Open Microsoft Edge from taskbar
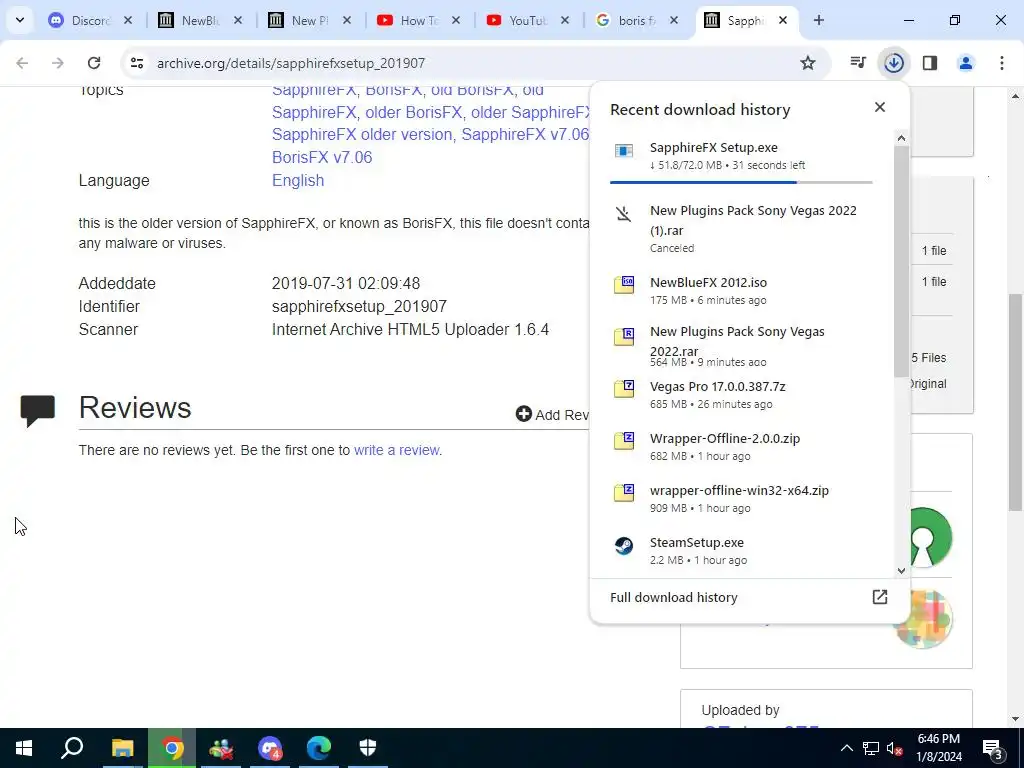This screenshot has width=1024, height=768. [x=319, y=748]
